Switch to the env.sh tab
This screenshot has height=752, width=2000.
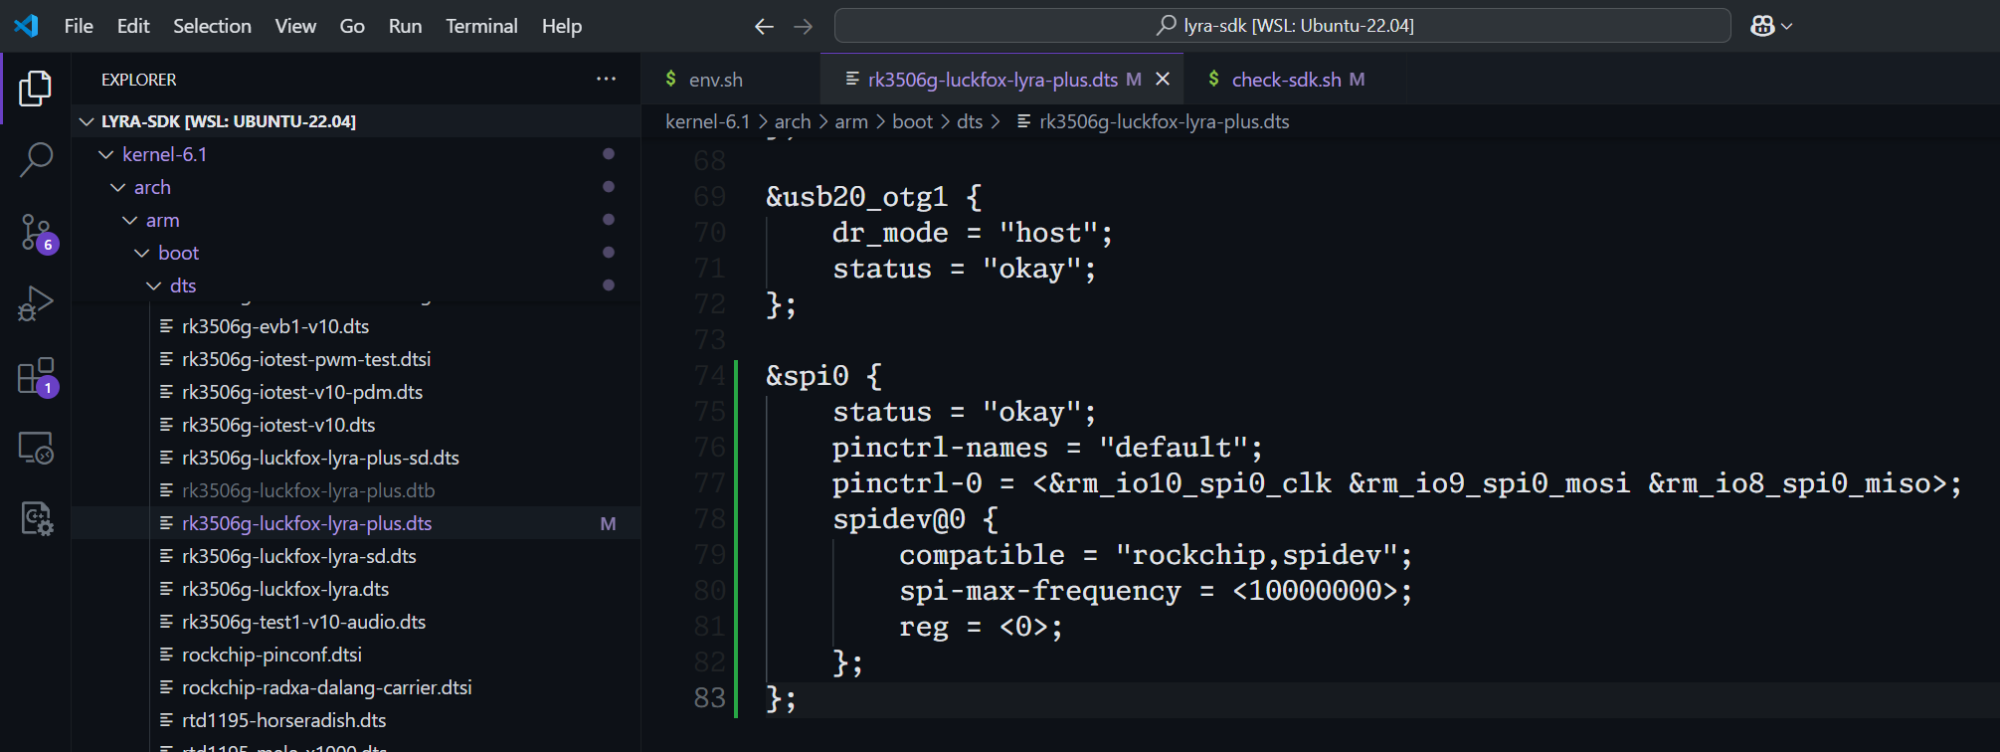click(730, 79)
